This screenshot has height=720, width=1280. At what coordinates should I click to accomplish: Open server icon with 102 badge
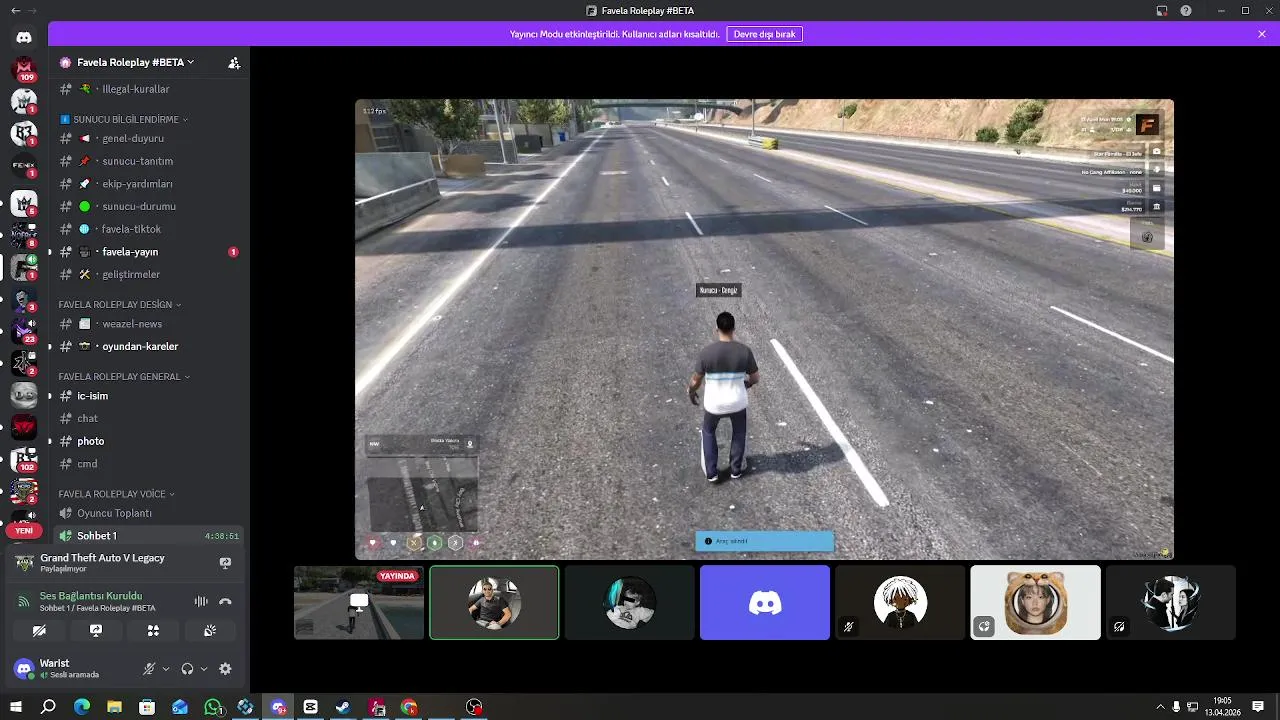pyautogui.click(x=24, y=461)
